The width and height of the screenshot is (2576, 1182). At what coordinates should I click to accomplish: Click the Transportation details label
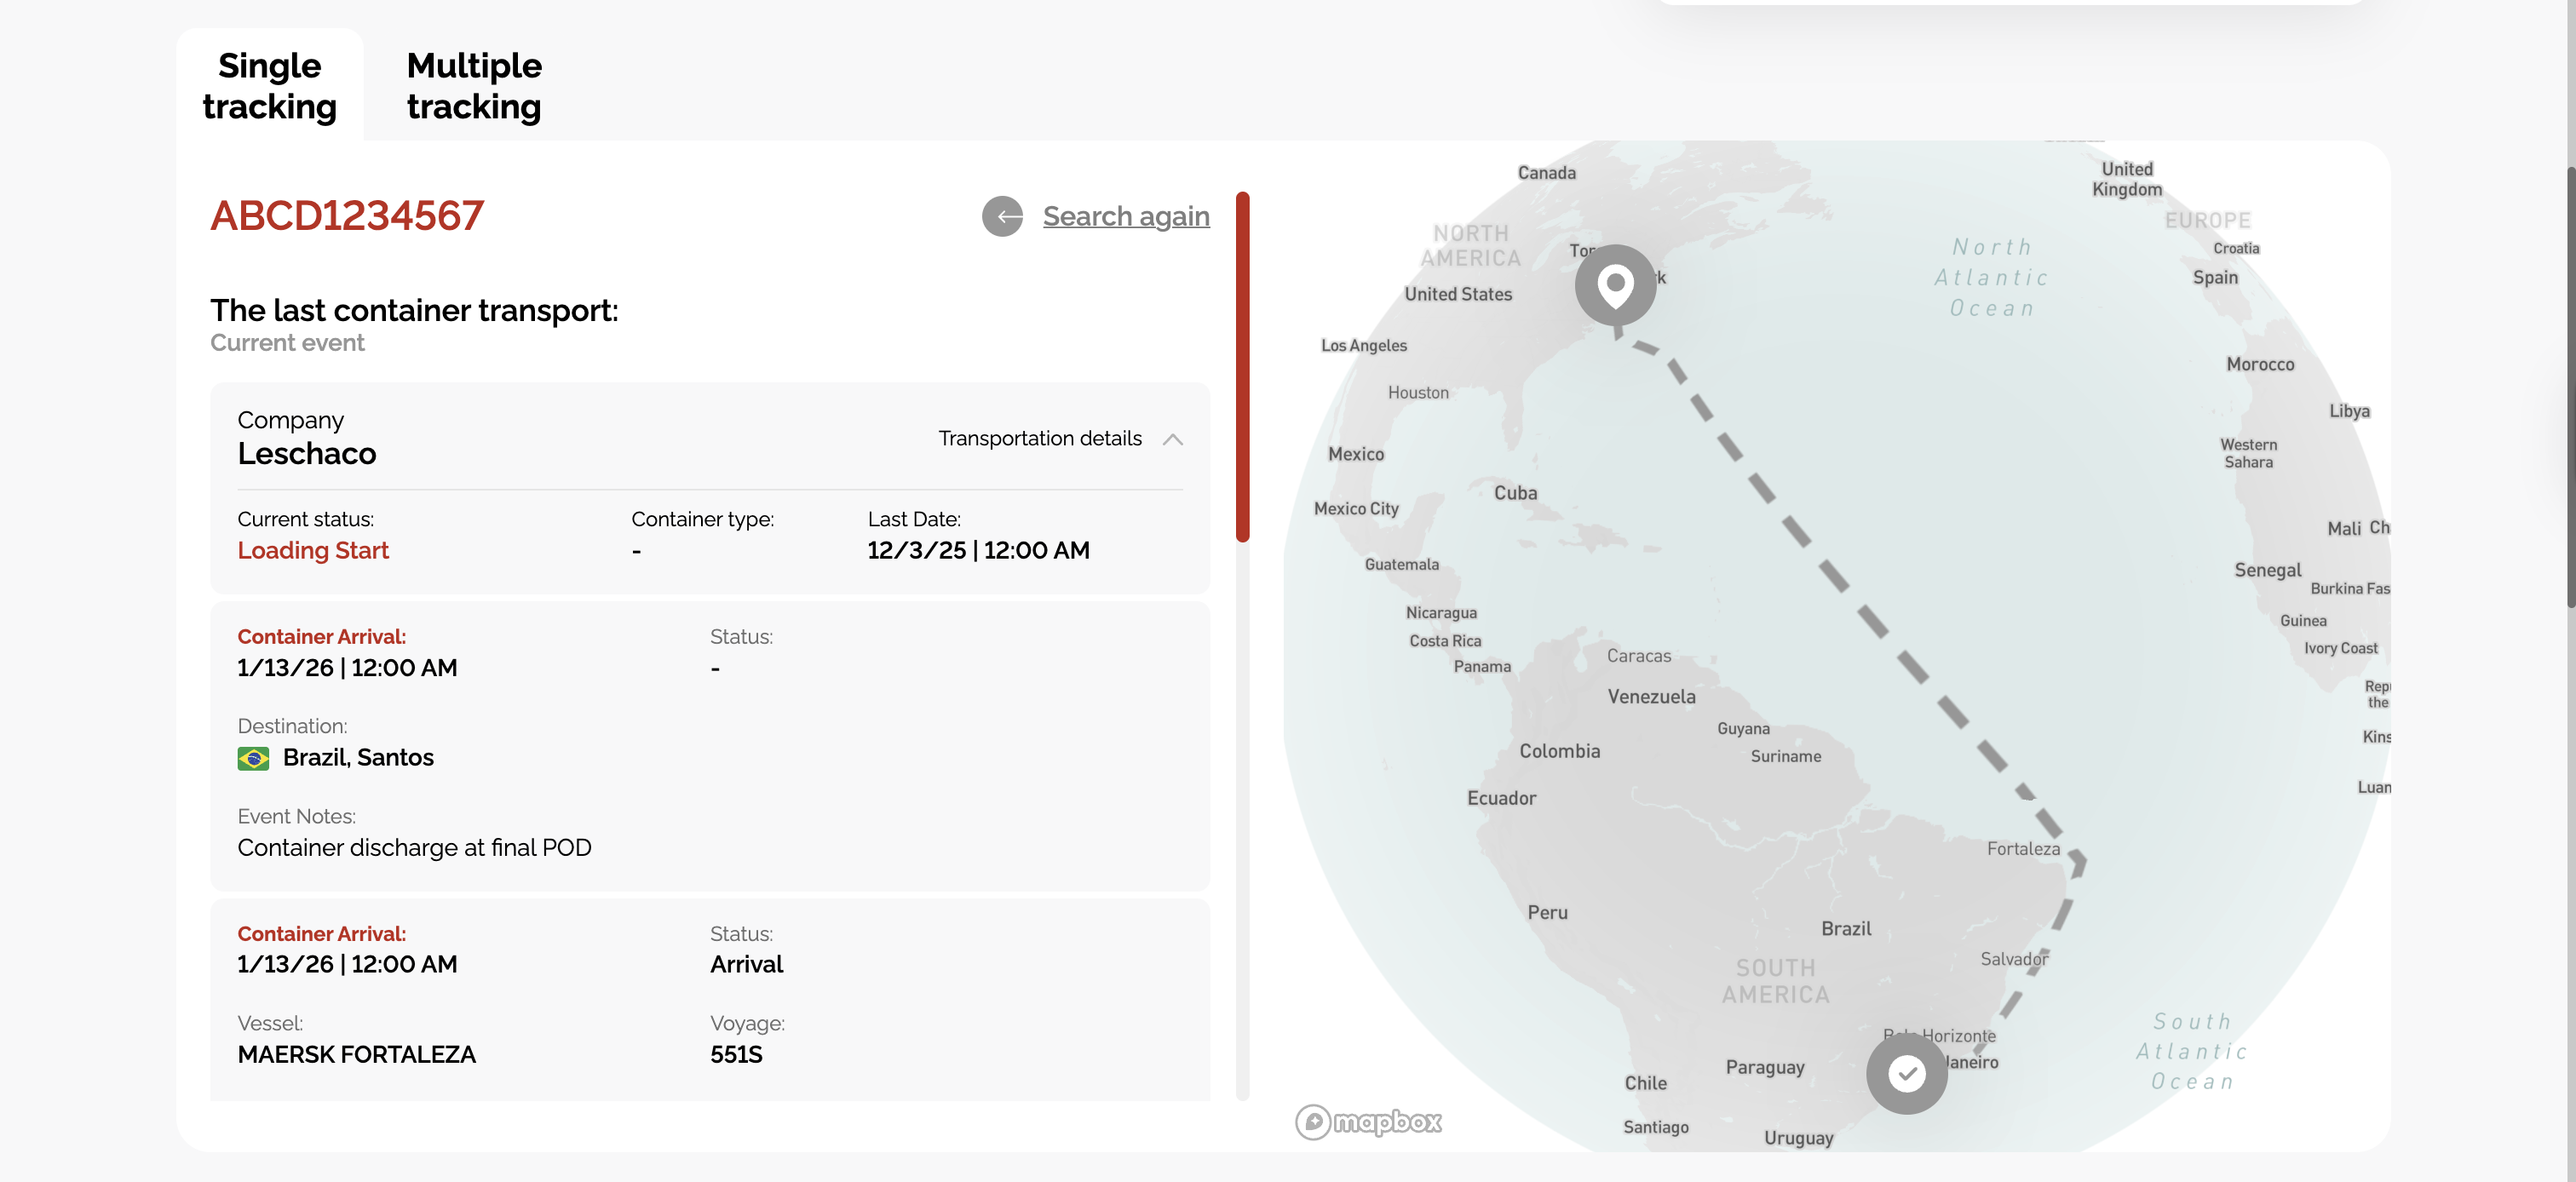[x=1039, y=439]
